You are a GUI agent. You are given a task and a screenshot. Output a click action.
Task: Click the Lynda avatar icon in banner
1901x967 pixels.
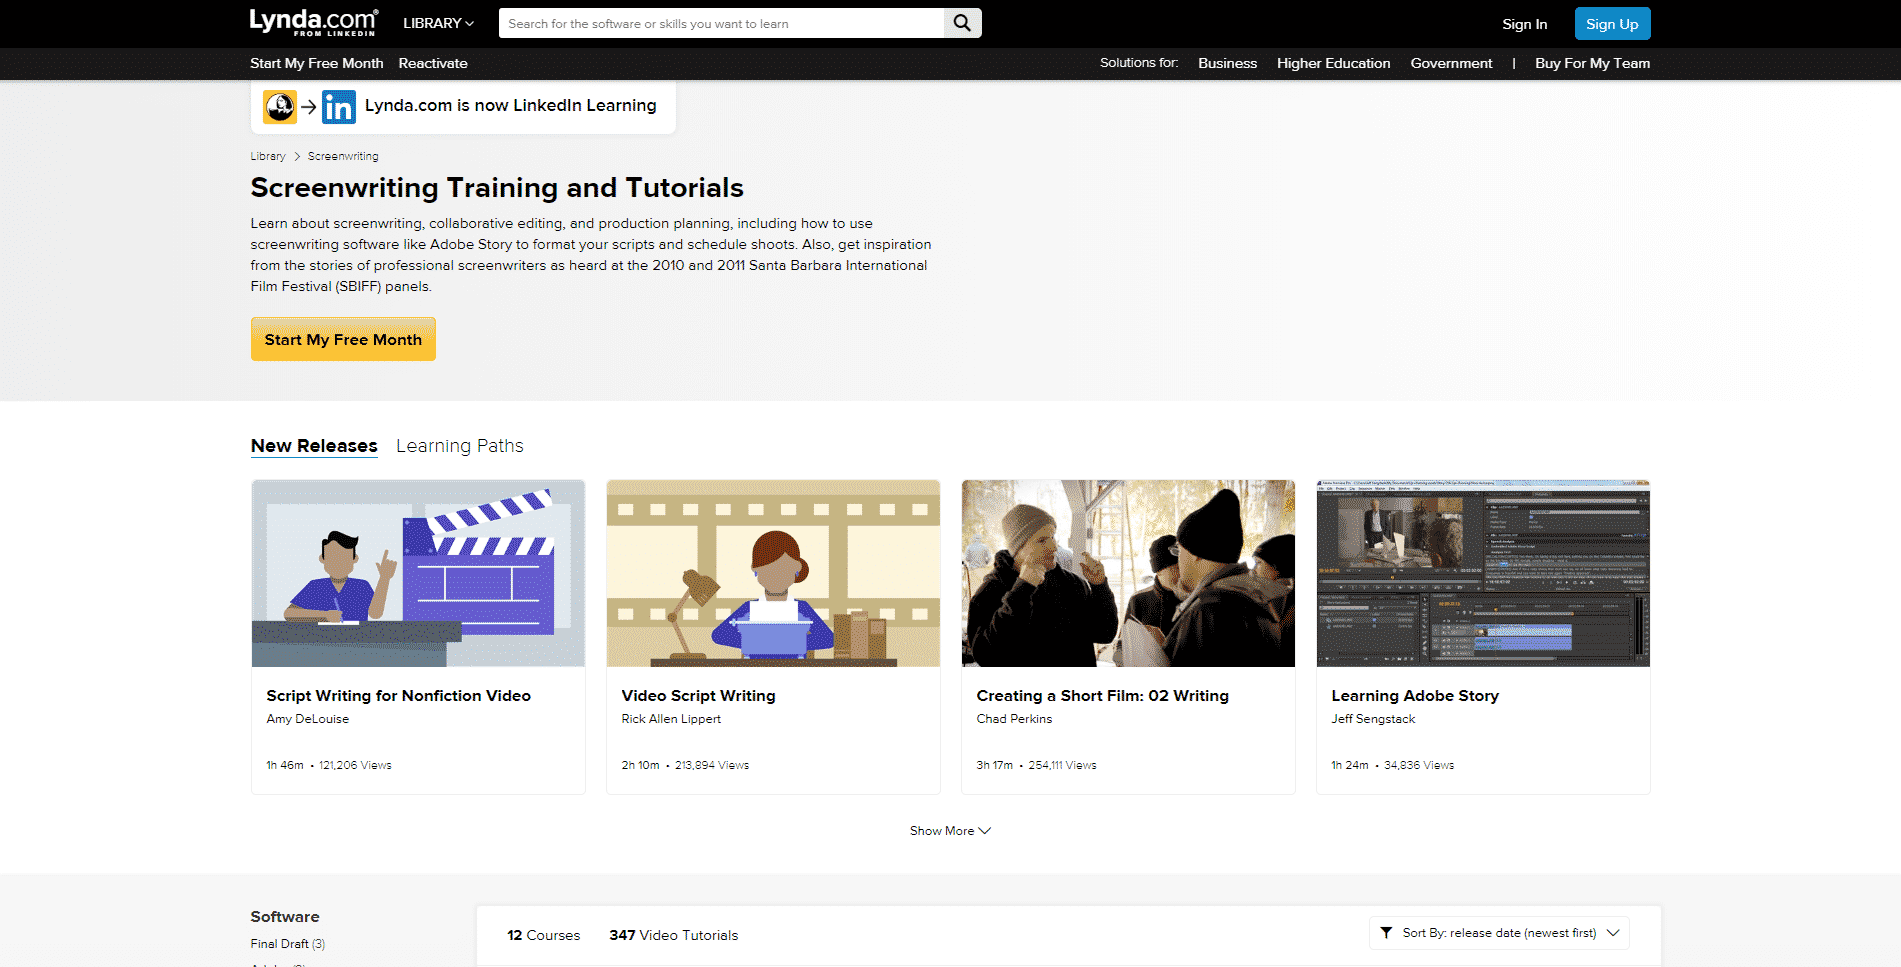click(280, 107)
